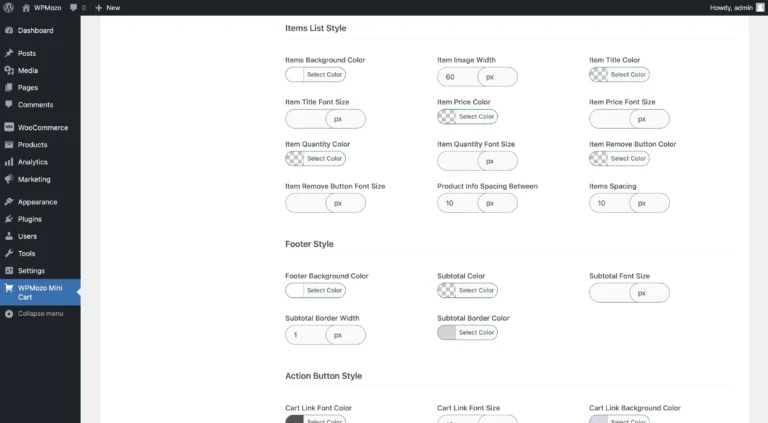Image resolution: width=768 pixels, height=423 pixels.
Task: Click Select Color for Item Quantity Color
Action: 324,159
